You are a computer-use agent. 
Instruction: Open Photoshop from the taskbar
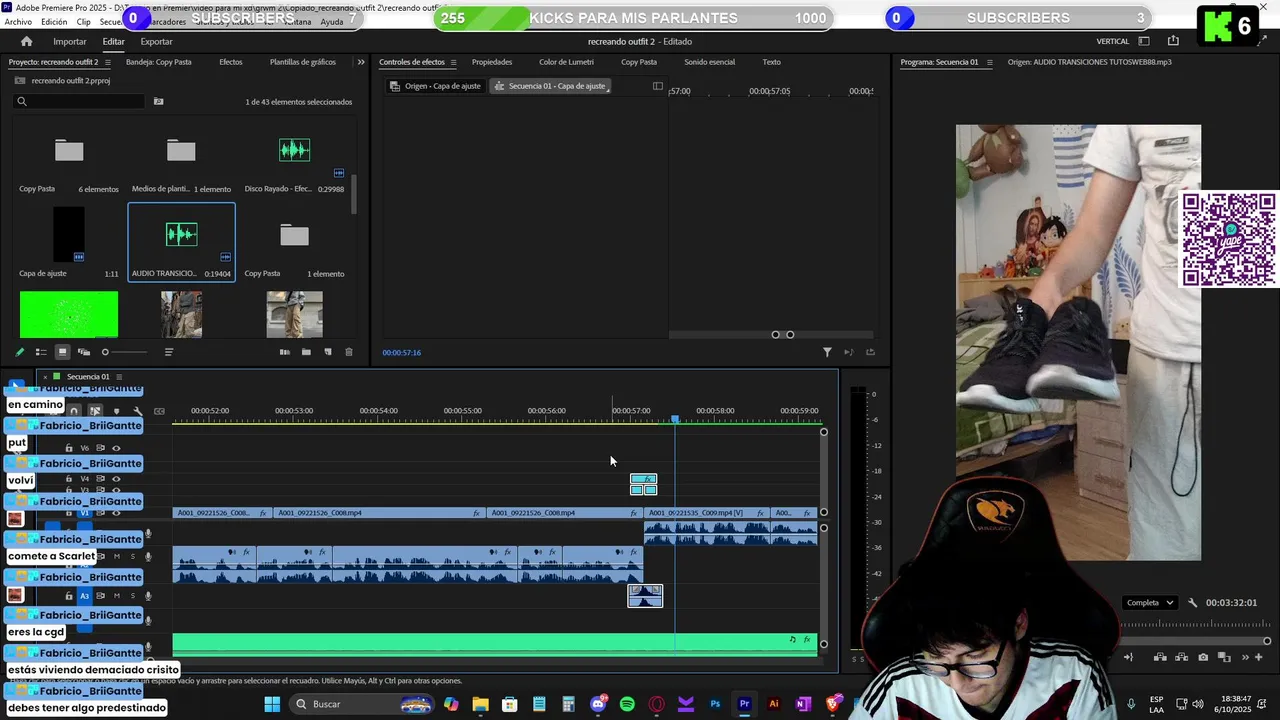tap(715, 704)
